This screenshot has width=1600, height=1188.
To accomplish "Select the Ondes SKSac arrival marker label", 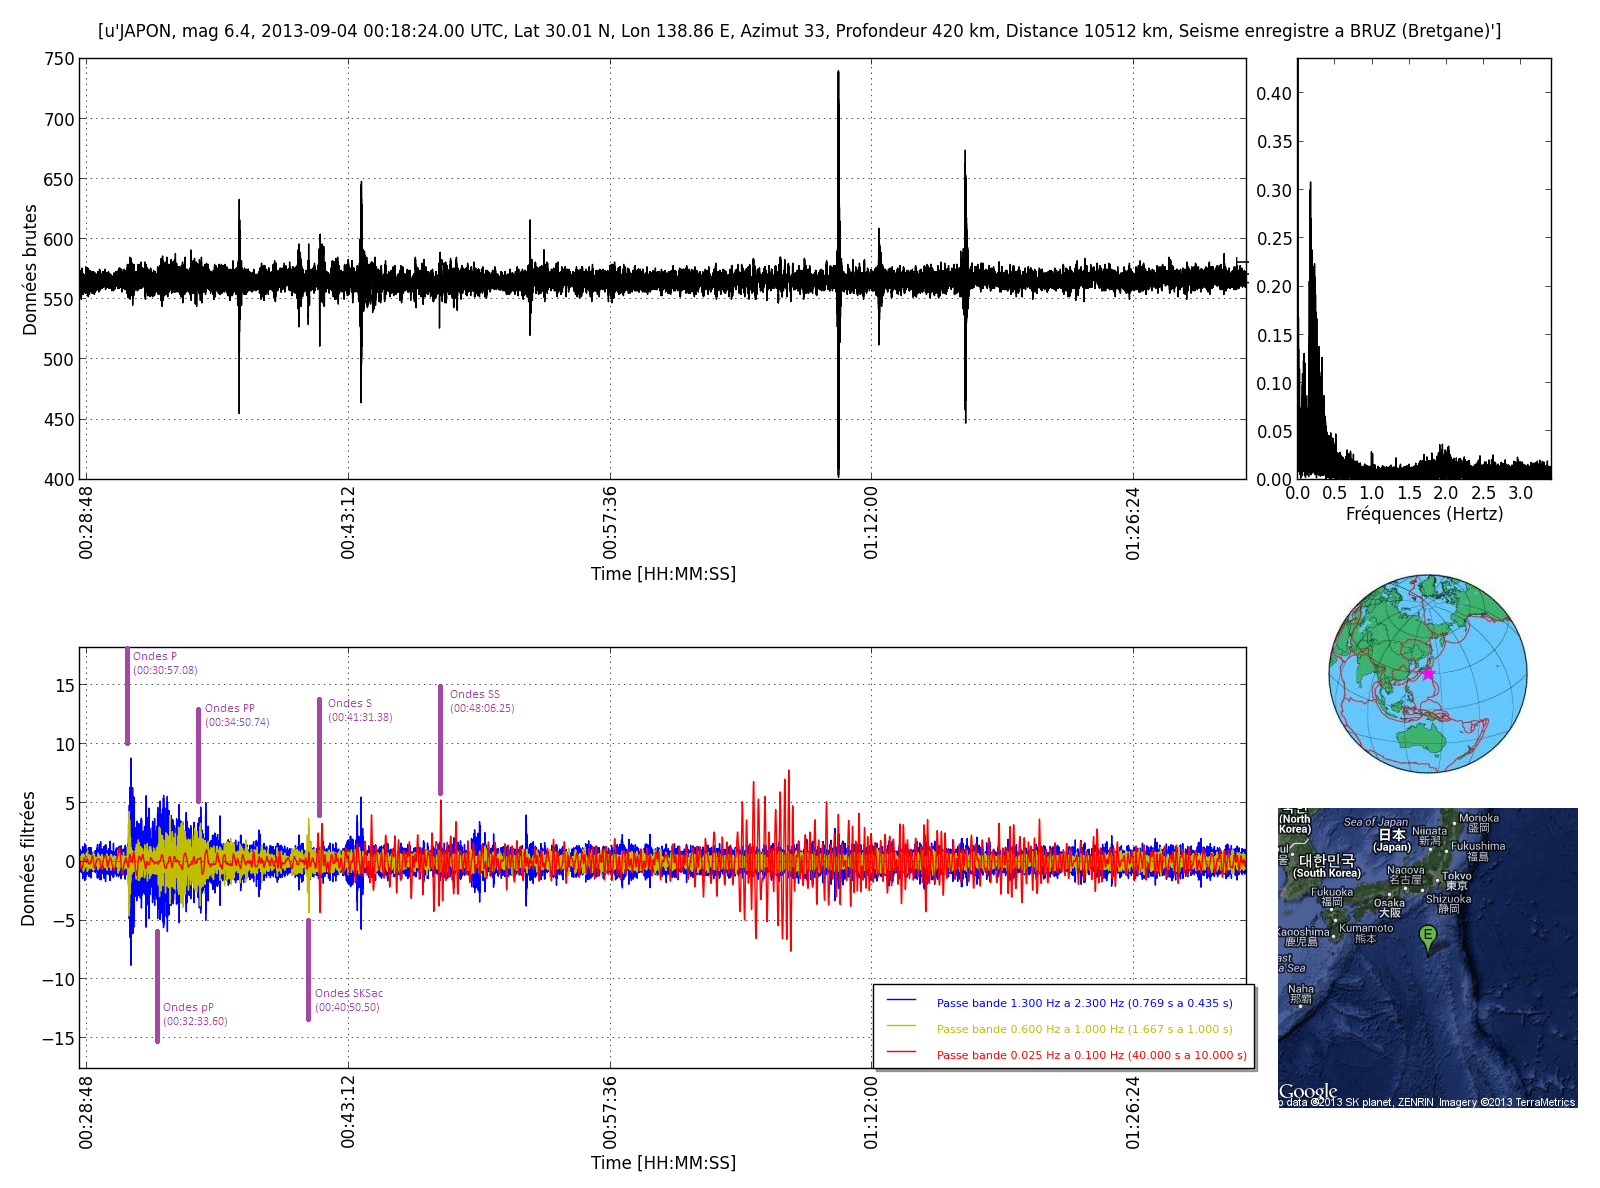I will coord(349,994).
